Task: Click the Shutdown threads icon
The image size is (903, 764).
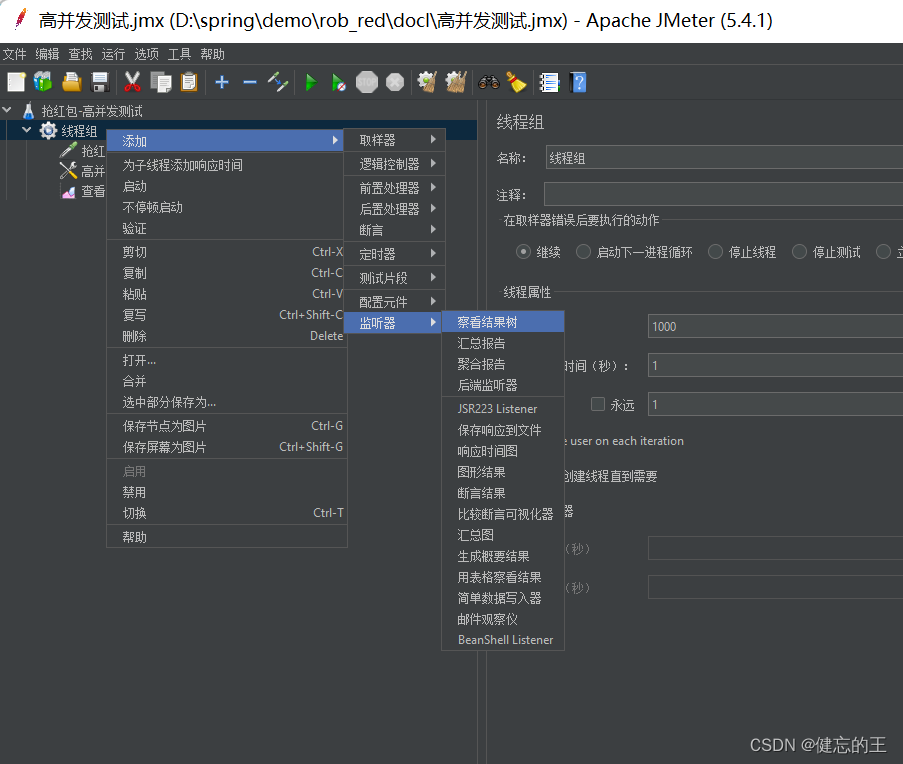Action: point(395,82)
